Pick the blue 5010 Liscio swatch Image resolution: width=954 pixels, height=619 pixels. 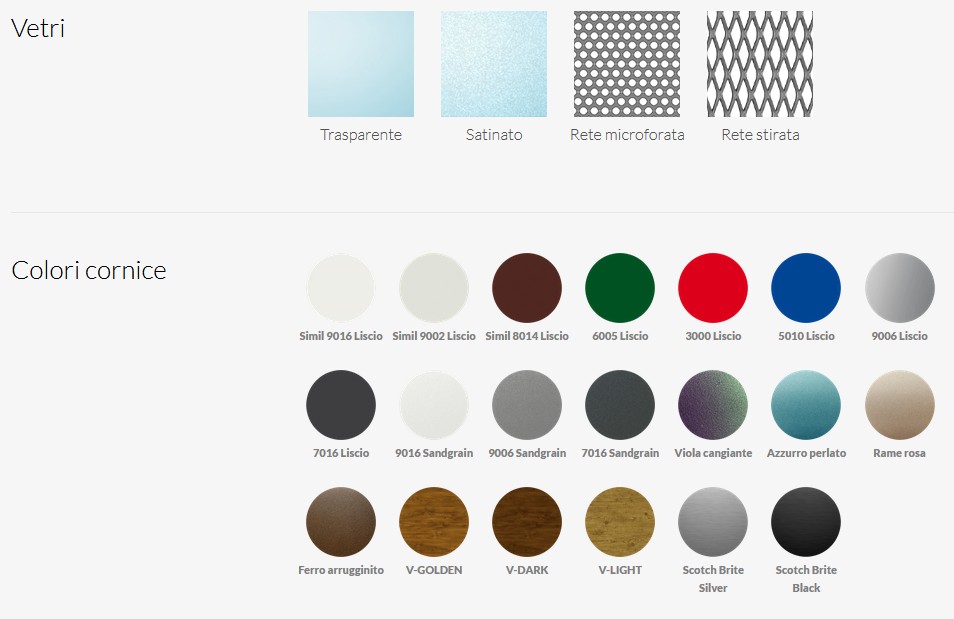(x=806, y=288)
